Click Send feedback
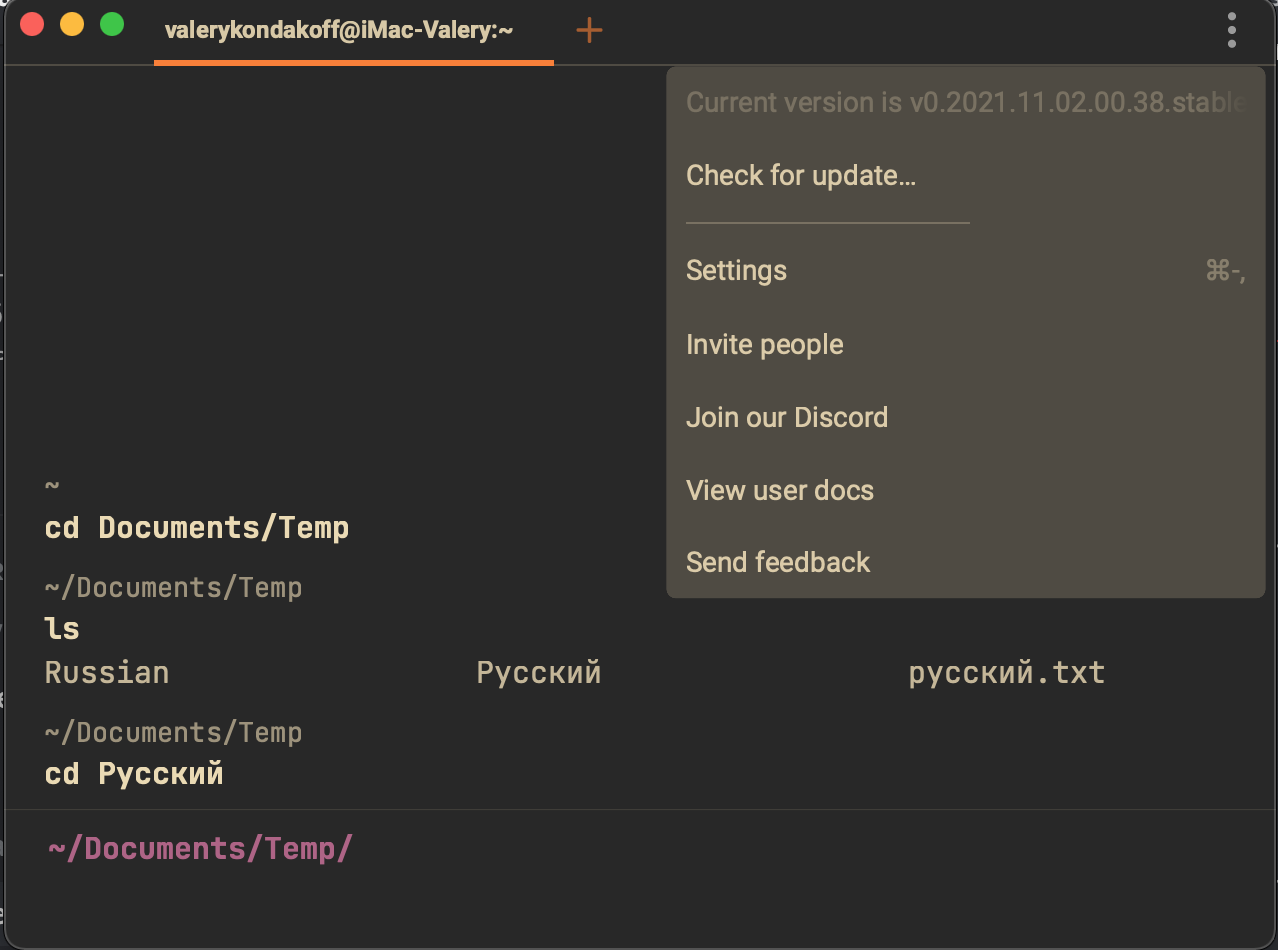Viewport: 1278px width, 950px height. click(x=778, y=562)
